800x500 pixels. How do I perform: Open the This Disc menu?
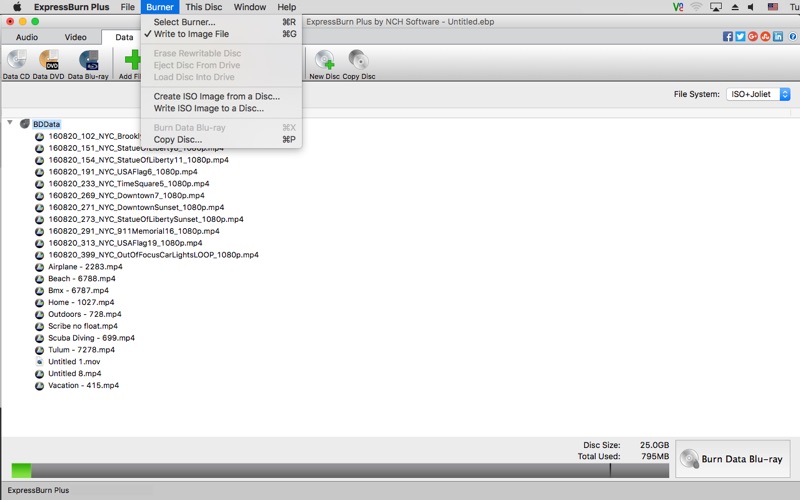[x=204, y=7]
